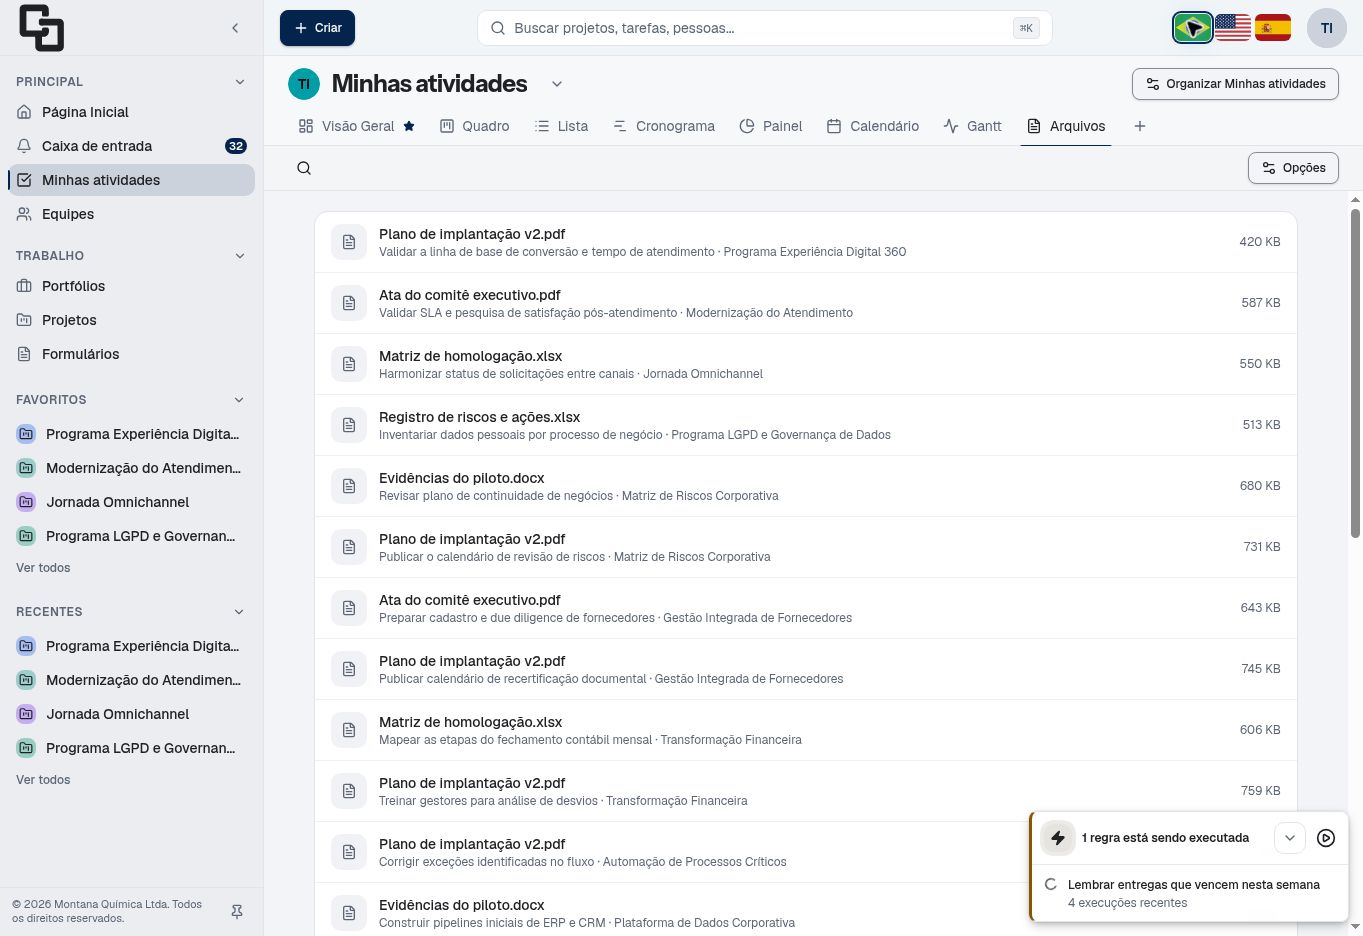
Task: Open Organizar Minhas atividades button
Action: [x=1235, y=84]
